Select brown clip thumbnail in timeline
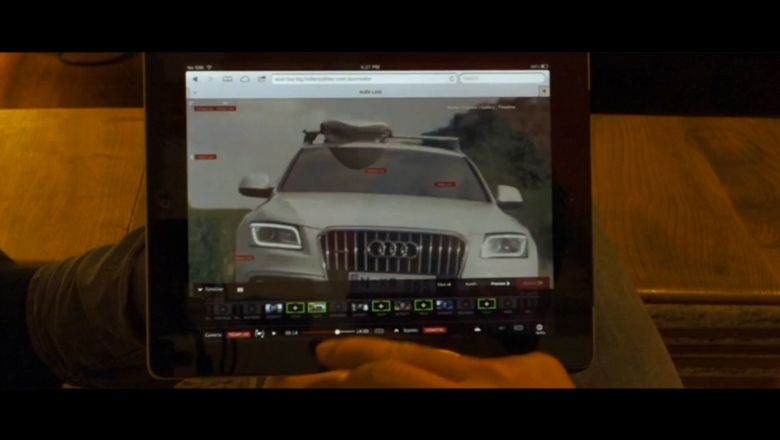The image size is (780, 440). 402,306
